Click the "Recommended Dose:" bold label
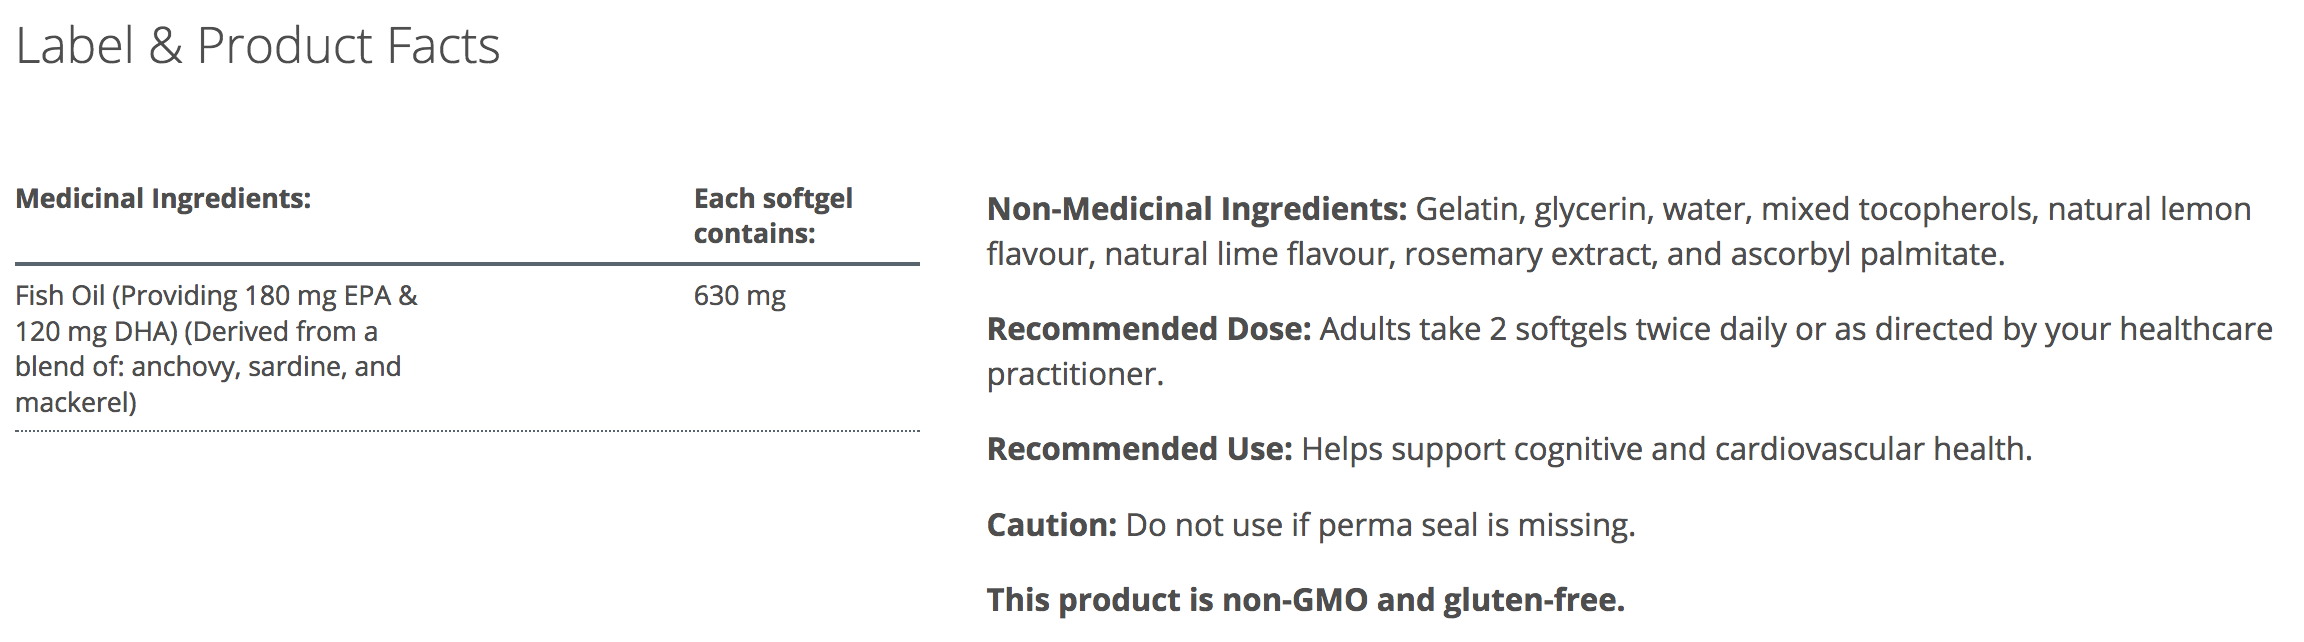Viewport: 2304px width, 642px height. (1148, 329)
